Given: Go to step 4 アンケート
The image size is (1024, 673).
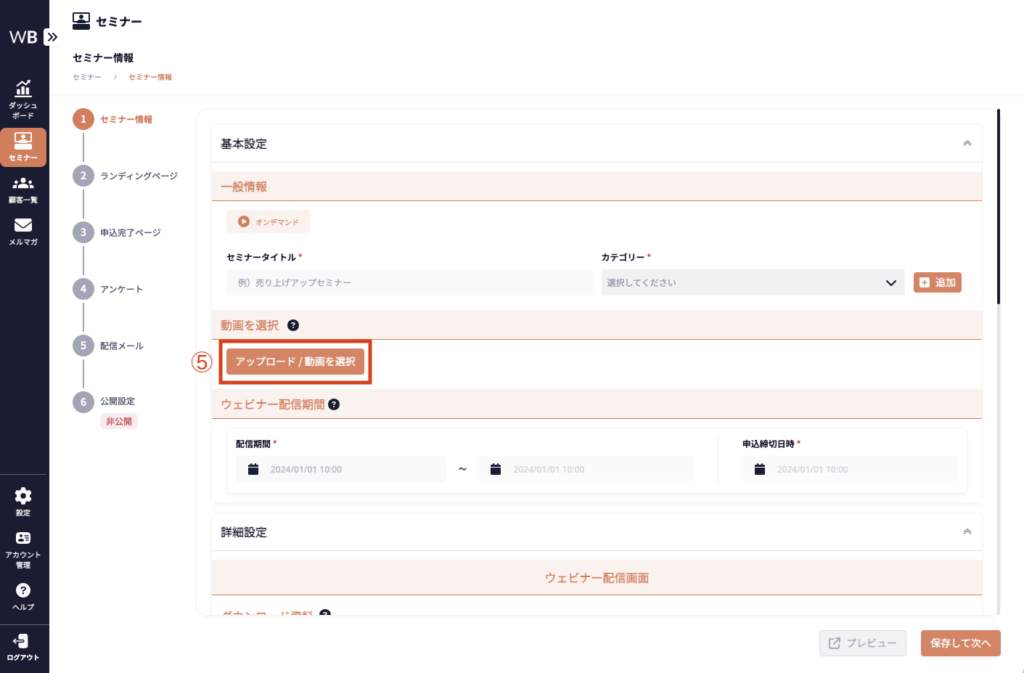Looking at the screenshot, I should [121, 289].
